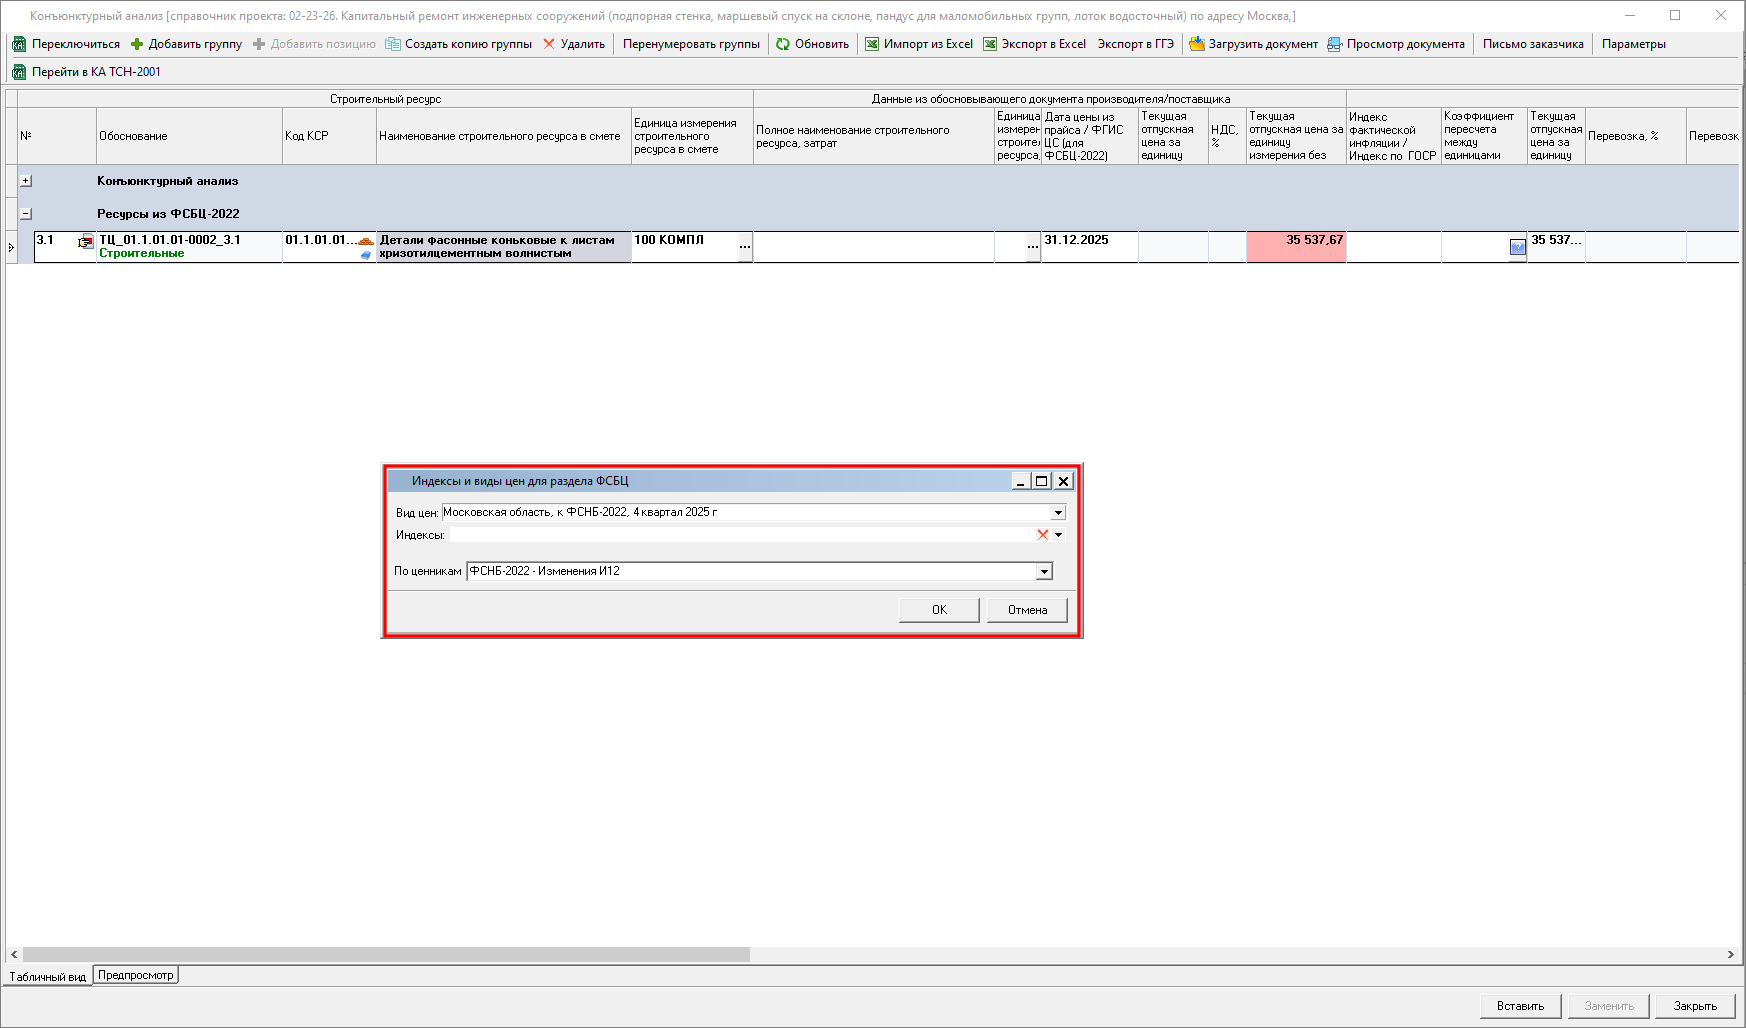Click the horizontal scrollbar right arrow

pyautogui.click(x=1731, y=955)
